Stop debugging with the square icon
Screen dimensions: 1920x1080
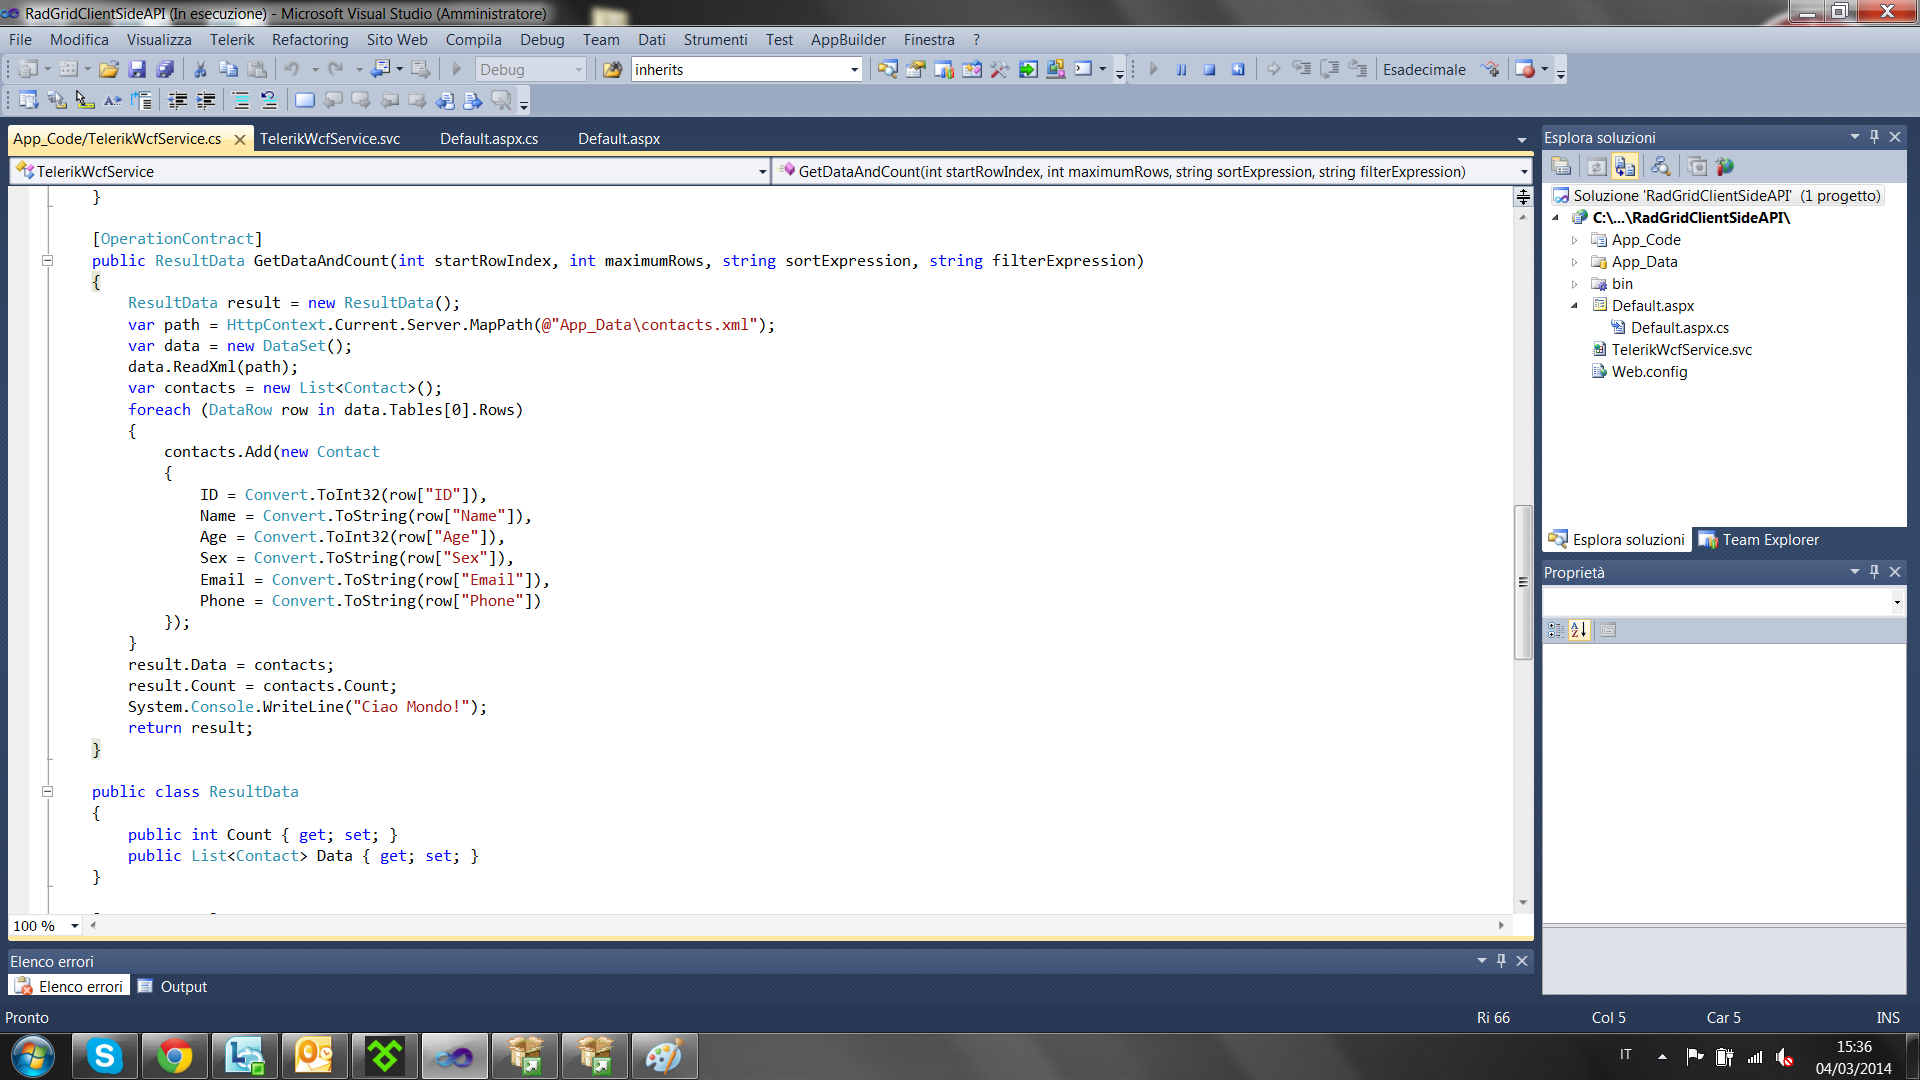tap(1209, 69)
